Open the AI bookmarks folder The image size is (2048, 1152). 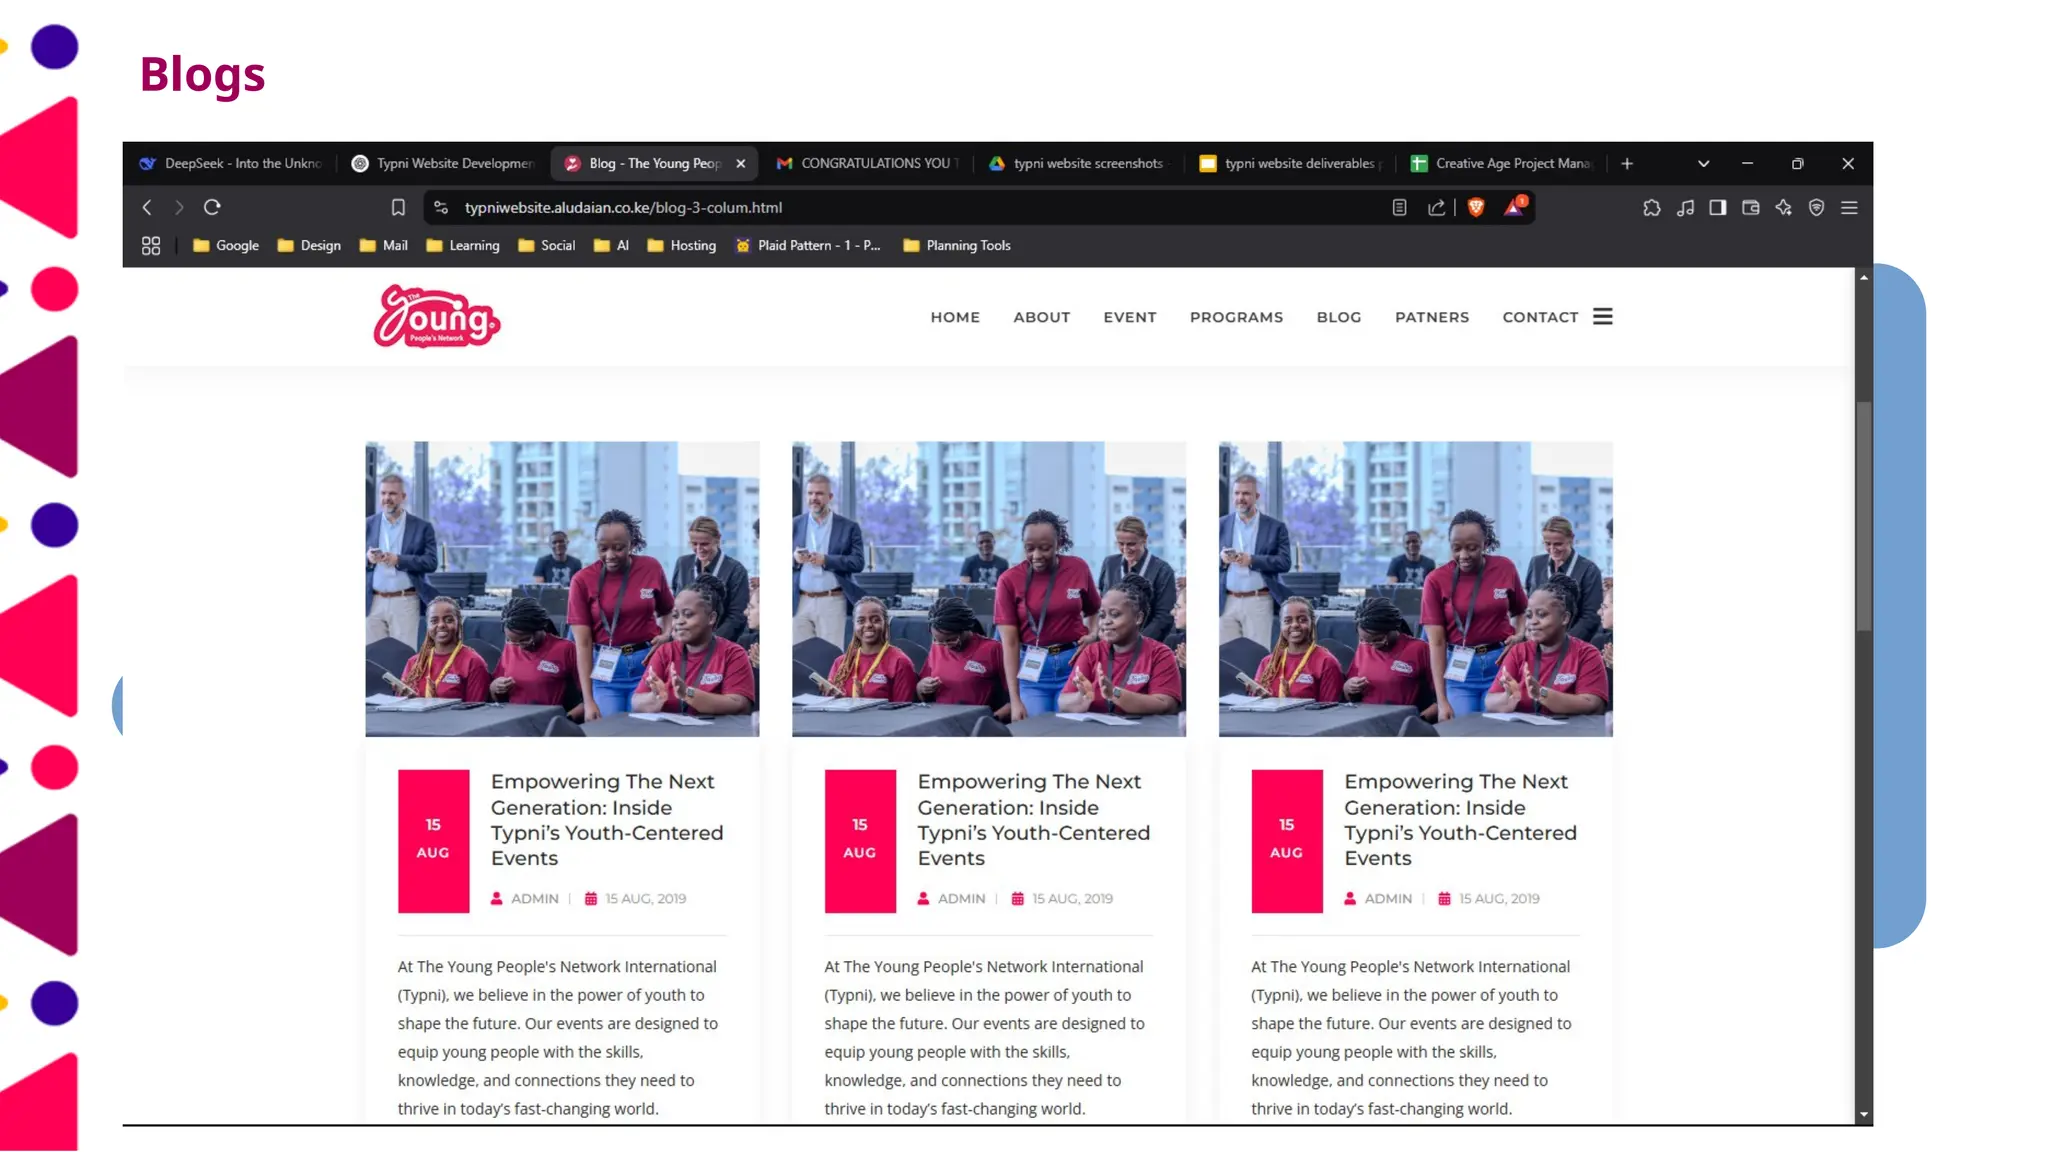coord(611,245)
